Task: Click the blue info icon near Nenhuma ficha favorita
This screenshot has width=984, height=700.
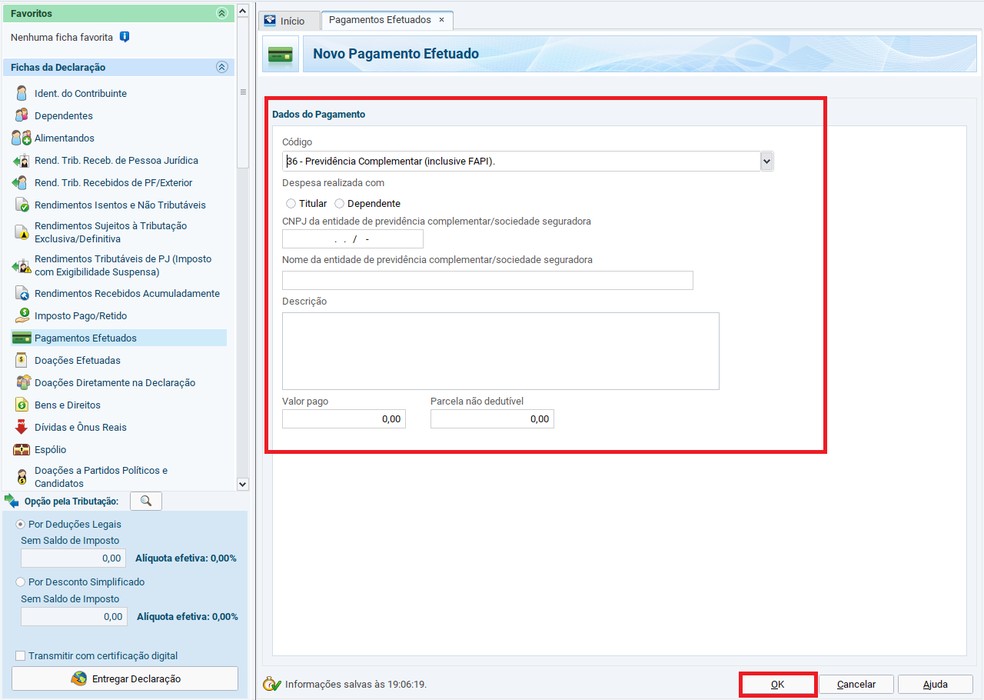Action: pos(124,37)
